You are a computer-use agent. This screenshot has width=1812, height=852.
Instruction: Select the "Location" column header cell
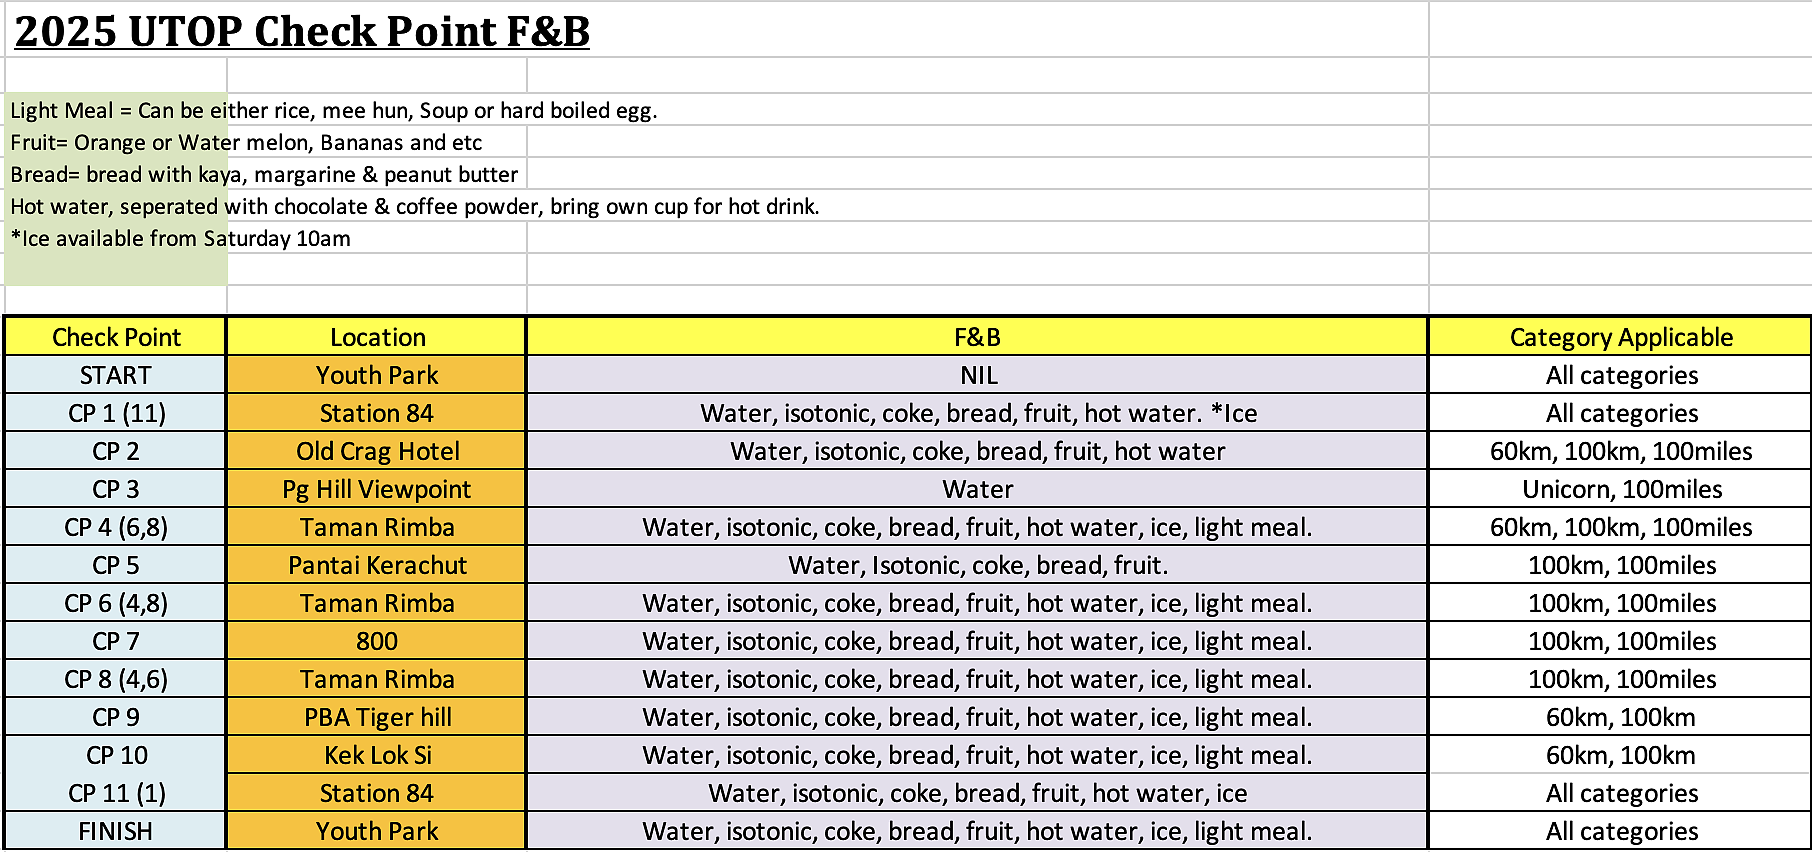coord(377,337)
